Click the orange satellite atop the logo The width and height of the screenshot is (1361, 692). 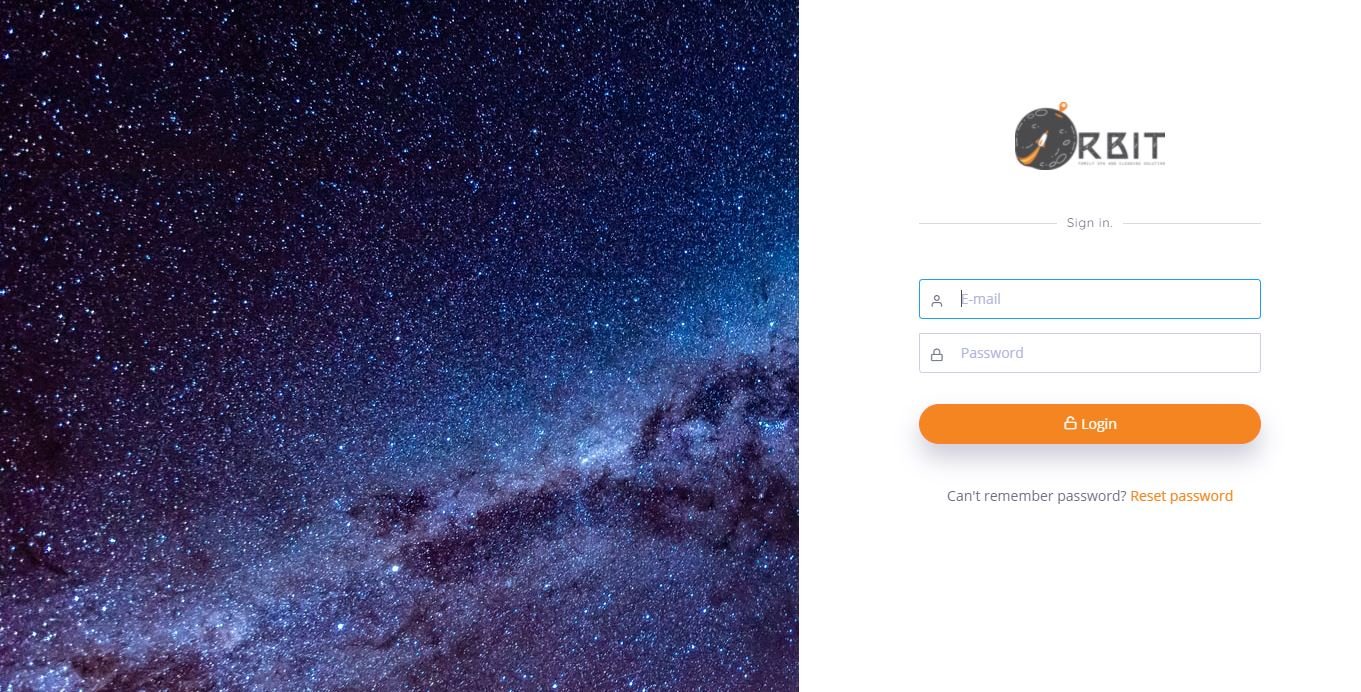(1062, 105)
